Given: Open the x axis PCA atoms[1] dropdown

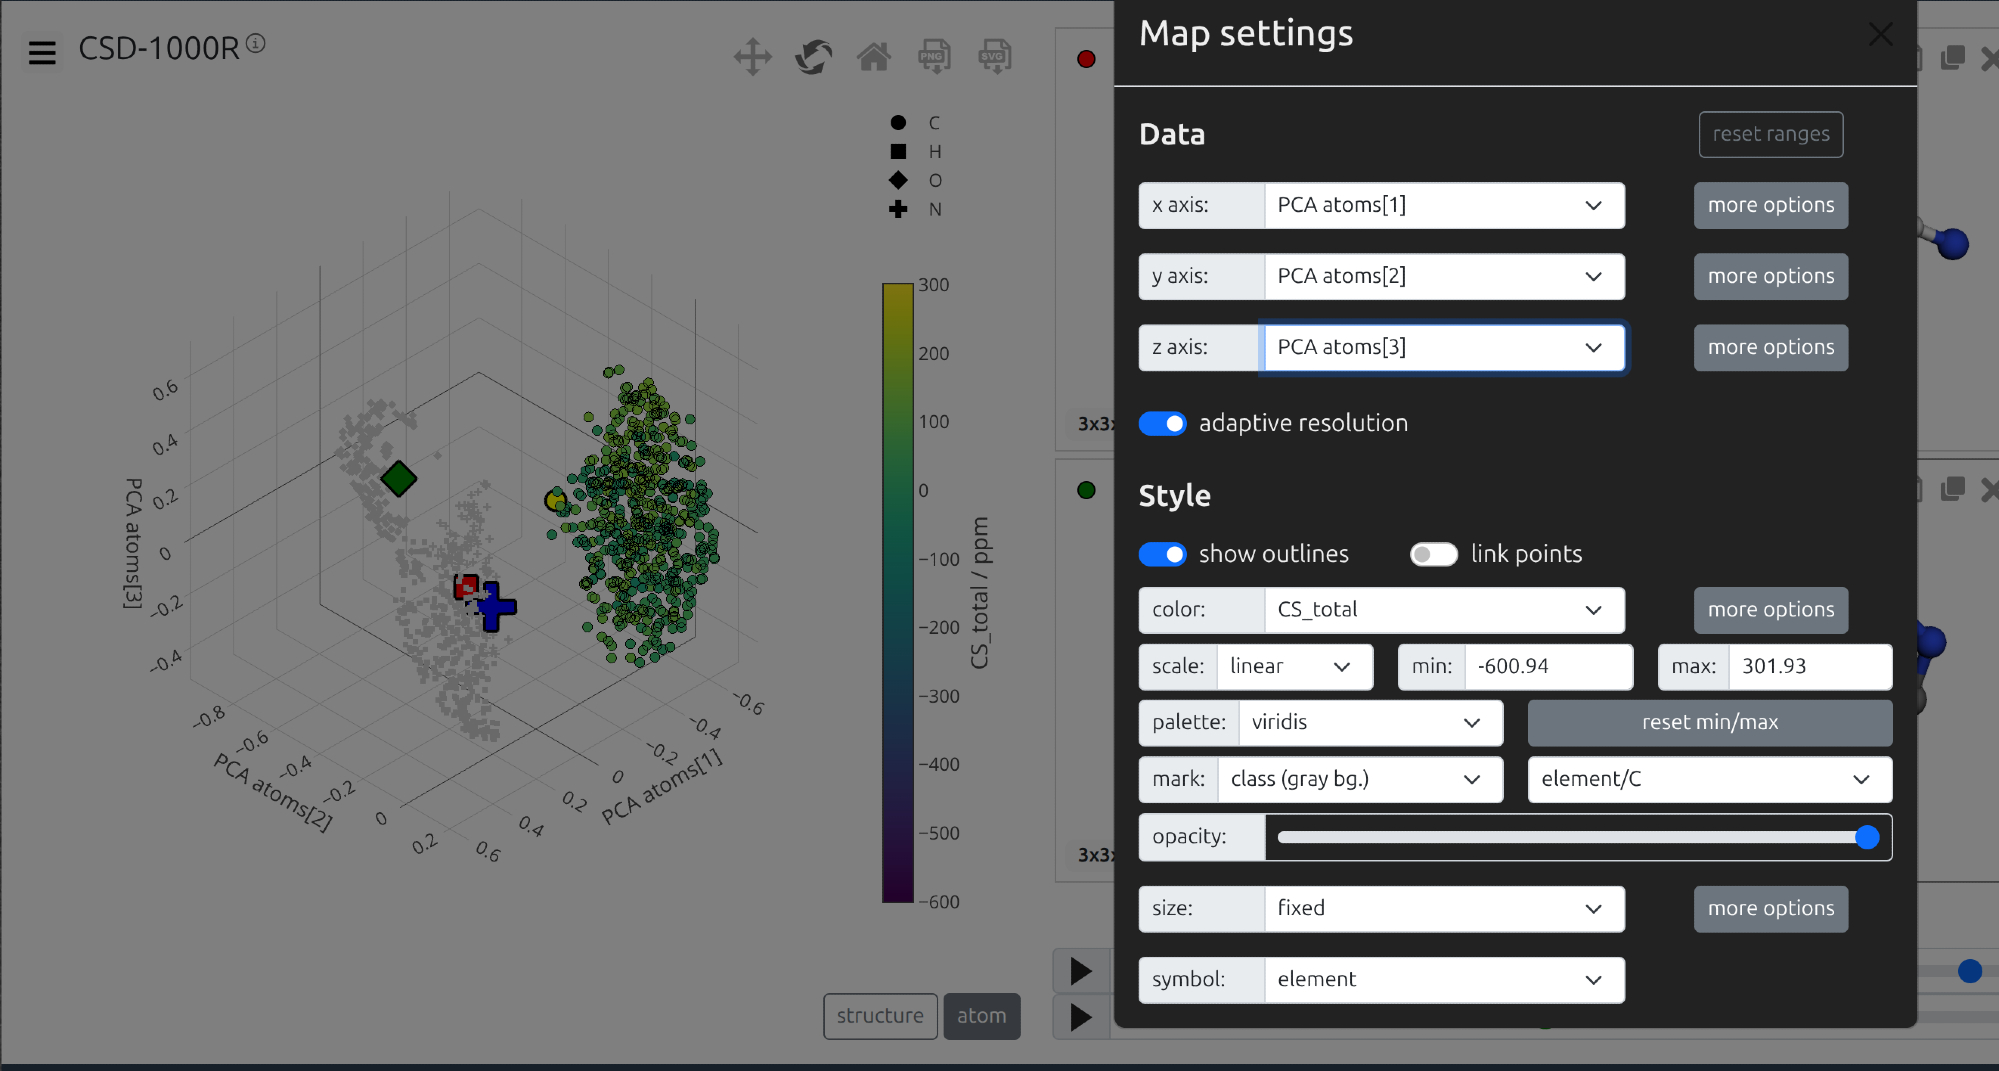Looking at the screenshot, I should tap(1443, 206).
